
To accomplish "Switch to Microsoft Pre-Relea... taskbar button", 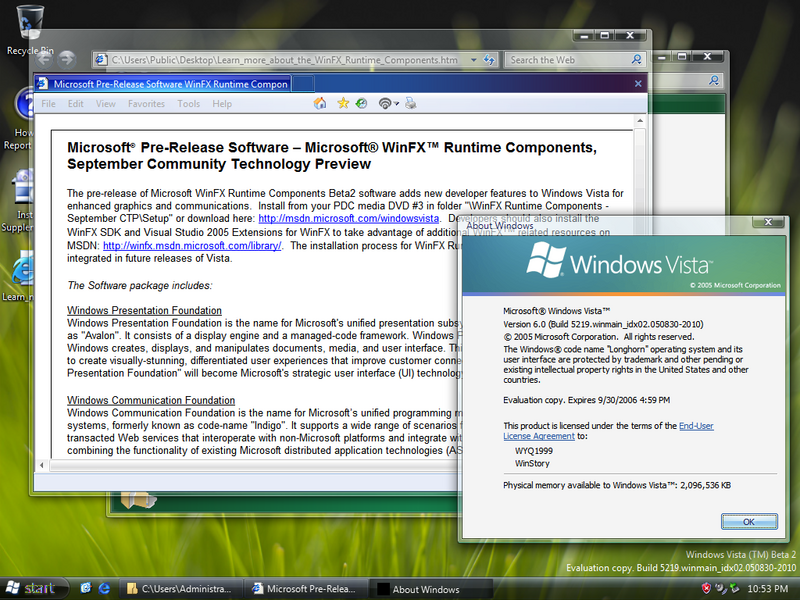I will (x=305, y=589).
